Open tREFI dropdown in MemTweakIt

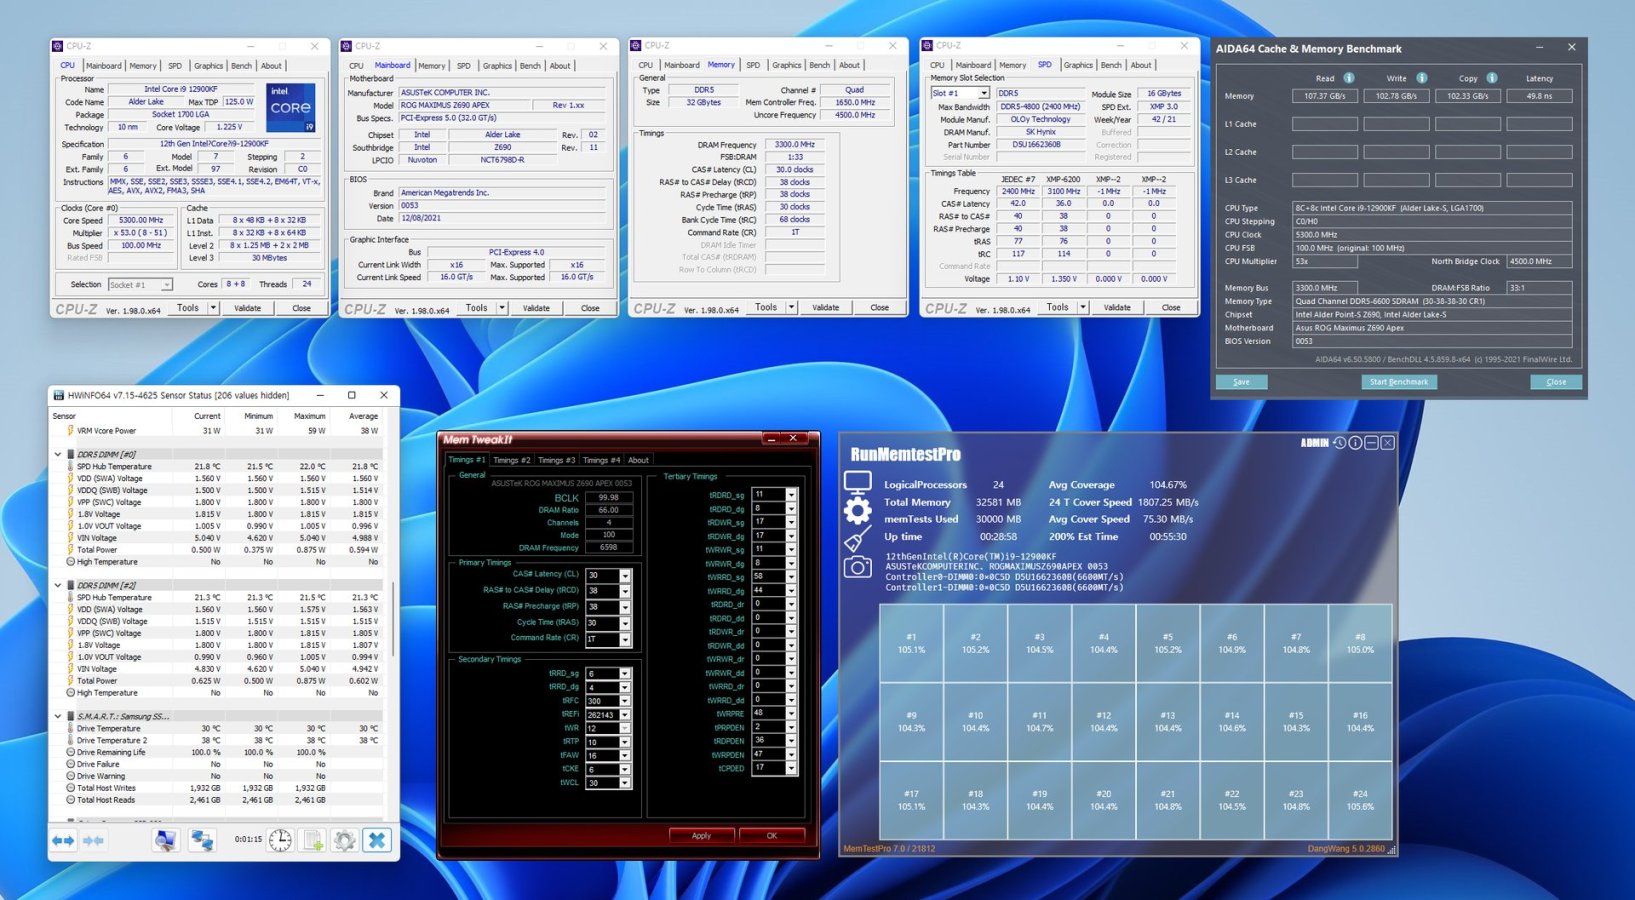click(x=625, y=715)
